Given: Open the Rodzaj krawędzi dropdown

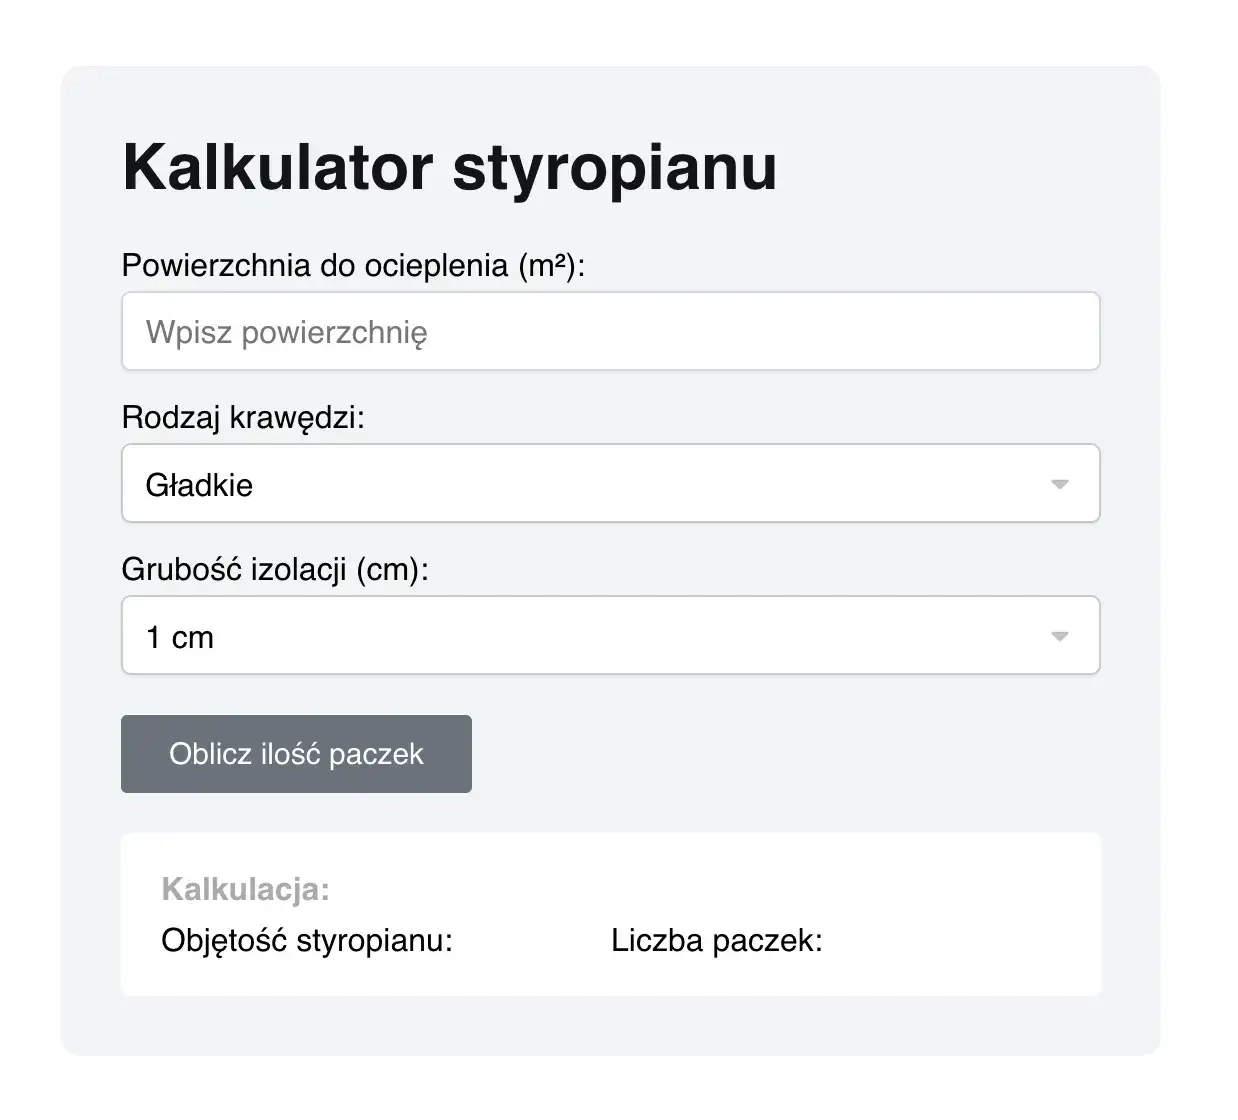Looking at the screenshot, I should pos(610,483).
